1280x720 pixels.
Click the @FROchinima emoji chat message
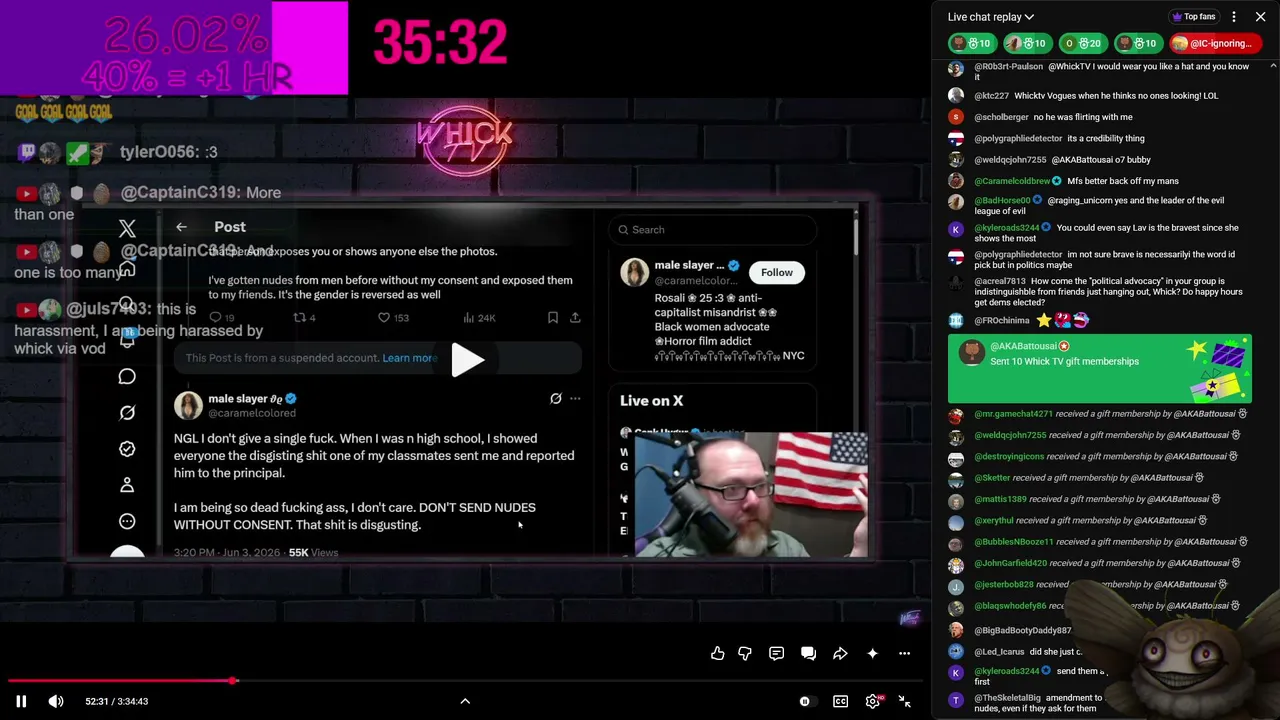tap(1100, 320)
